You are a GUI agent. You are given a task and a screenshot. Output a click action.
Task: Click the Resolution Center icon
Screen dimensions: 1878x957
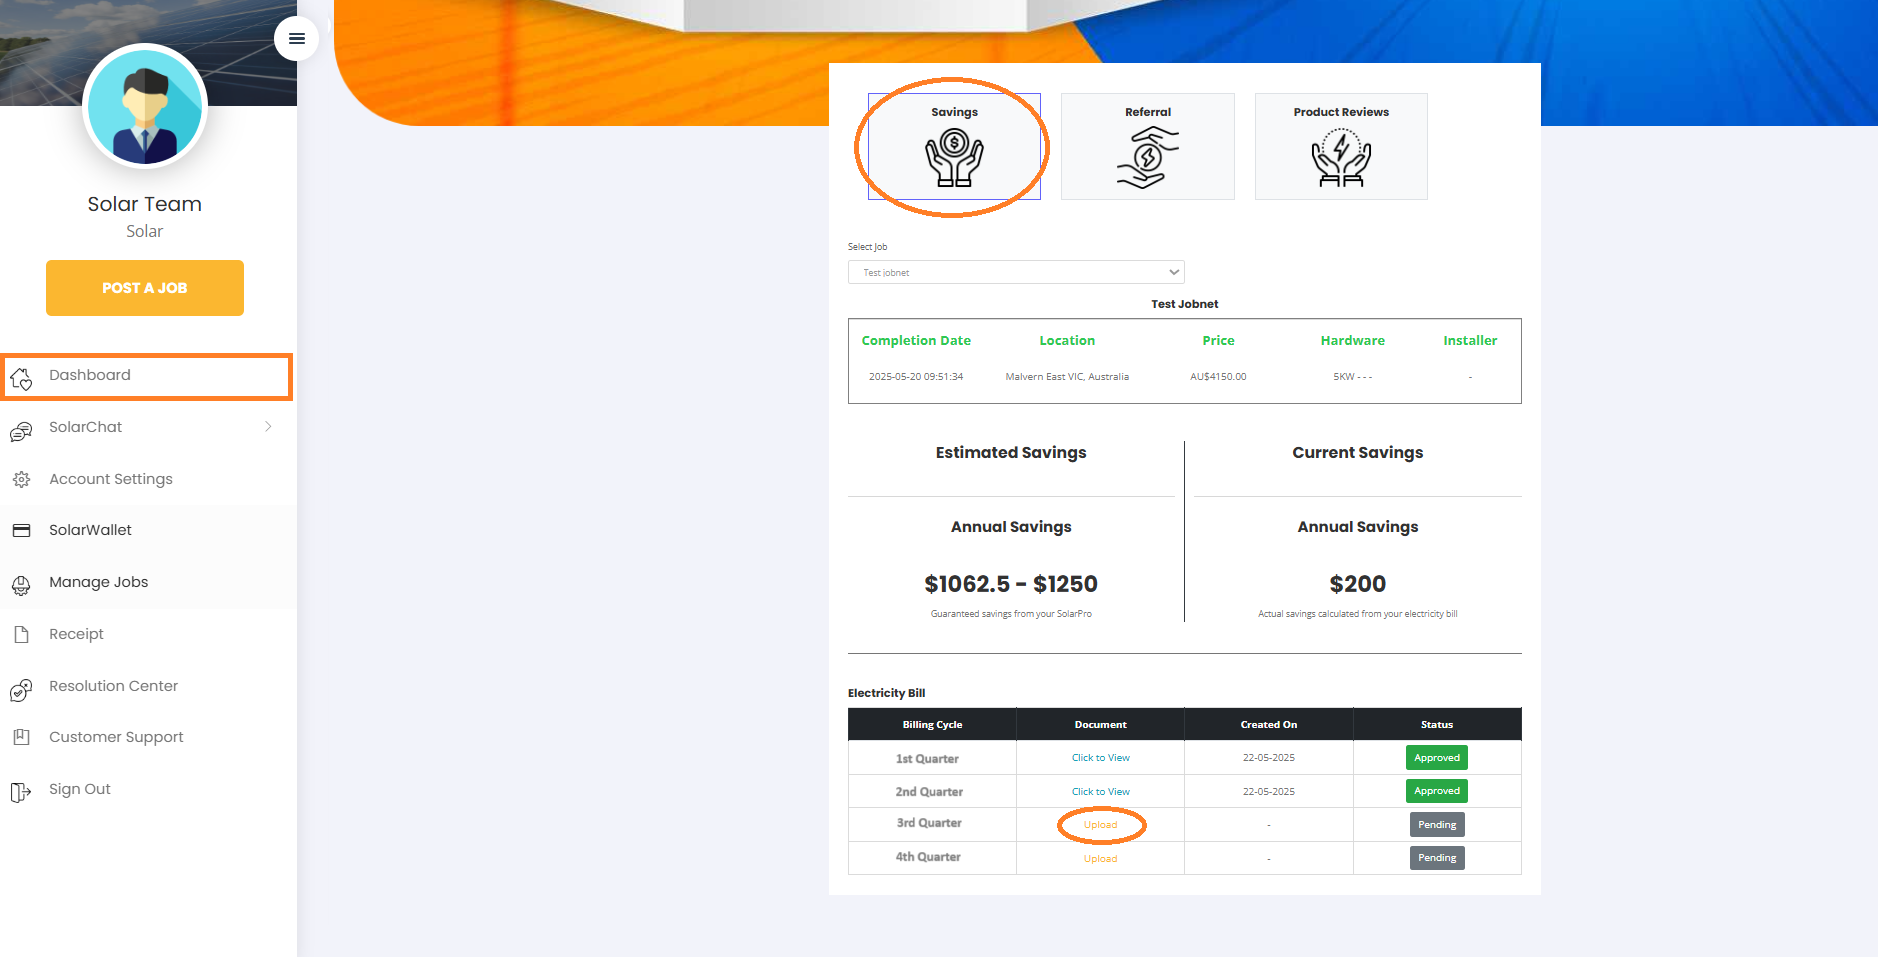pyautogui.click(x=21, y=688)
